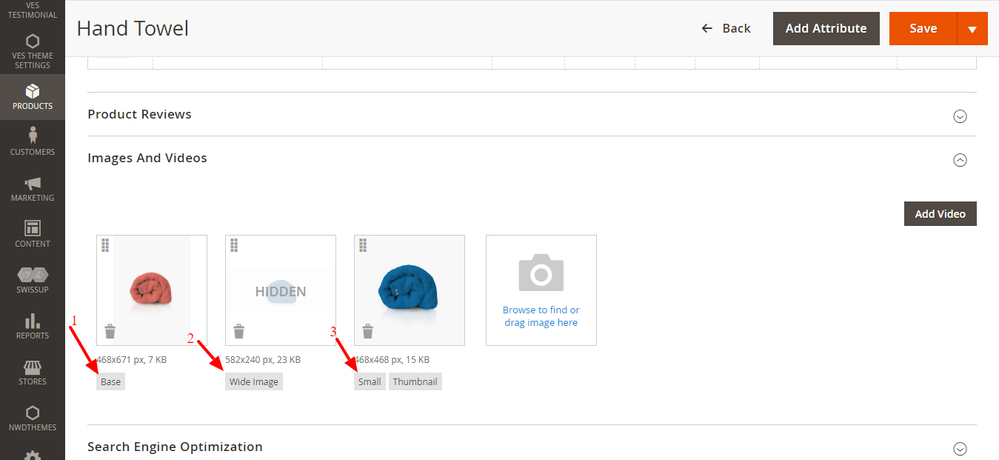Expand the Search Engine Optimization section

pyautogui.click(x=960, y=448)
